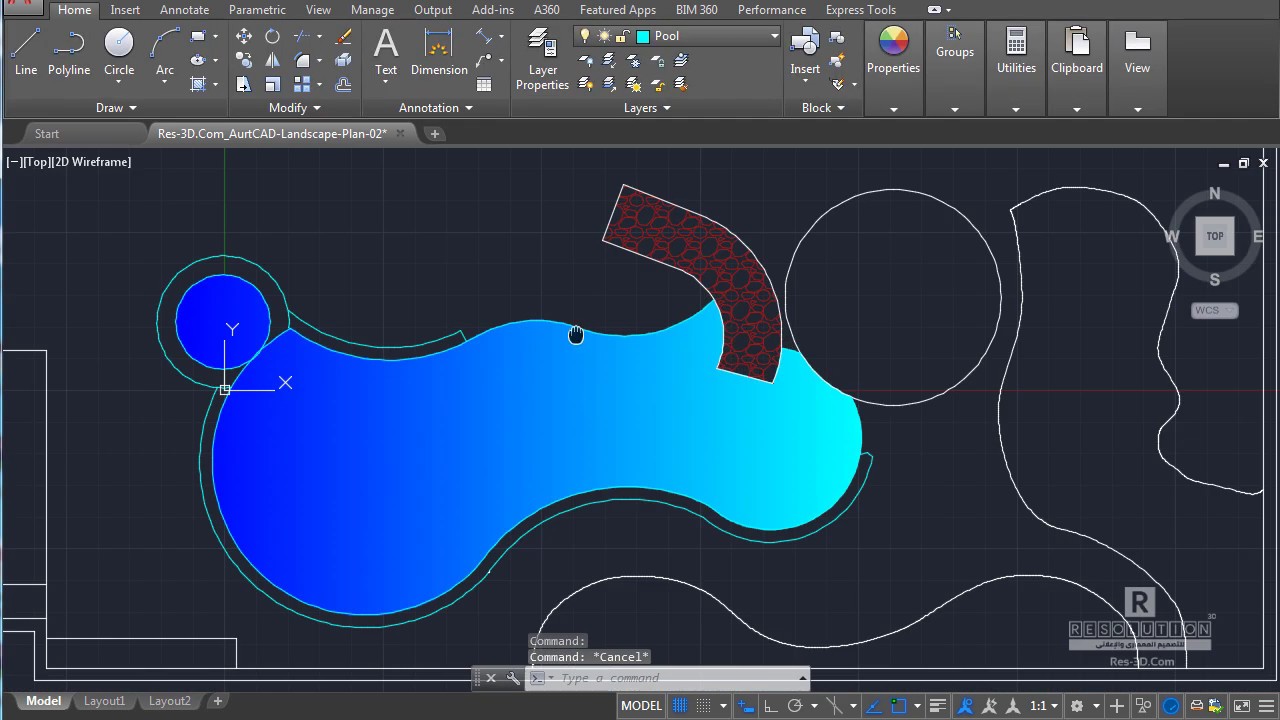Activate the Offset tool
The image size is (1280, 720).
pos(343,84)
